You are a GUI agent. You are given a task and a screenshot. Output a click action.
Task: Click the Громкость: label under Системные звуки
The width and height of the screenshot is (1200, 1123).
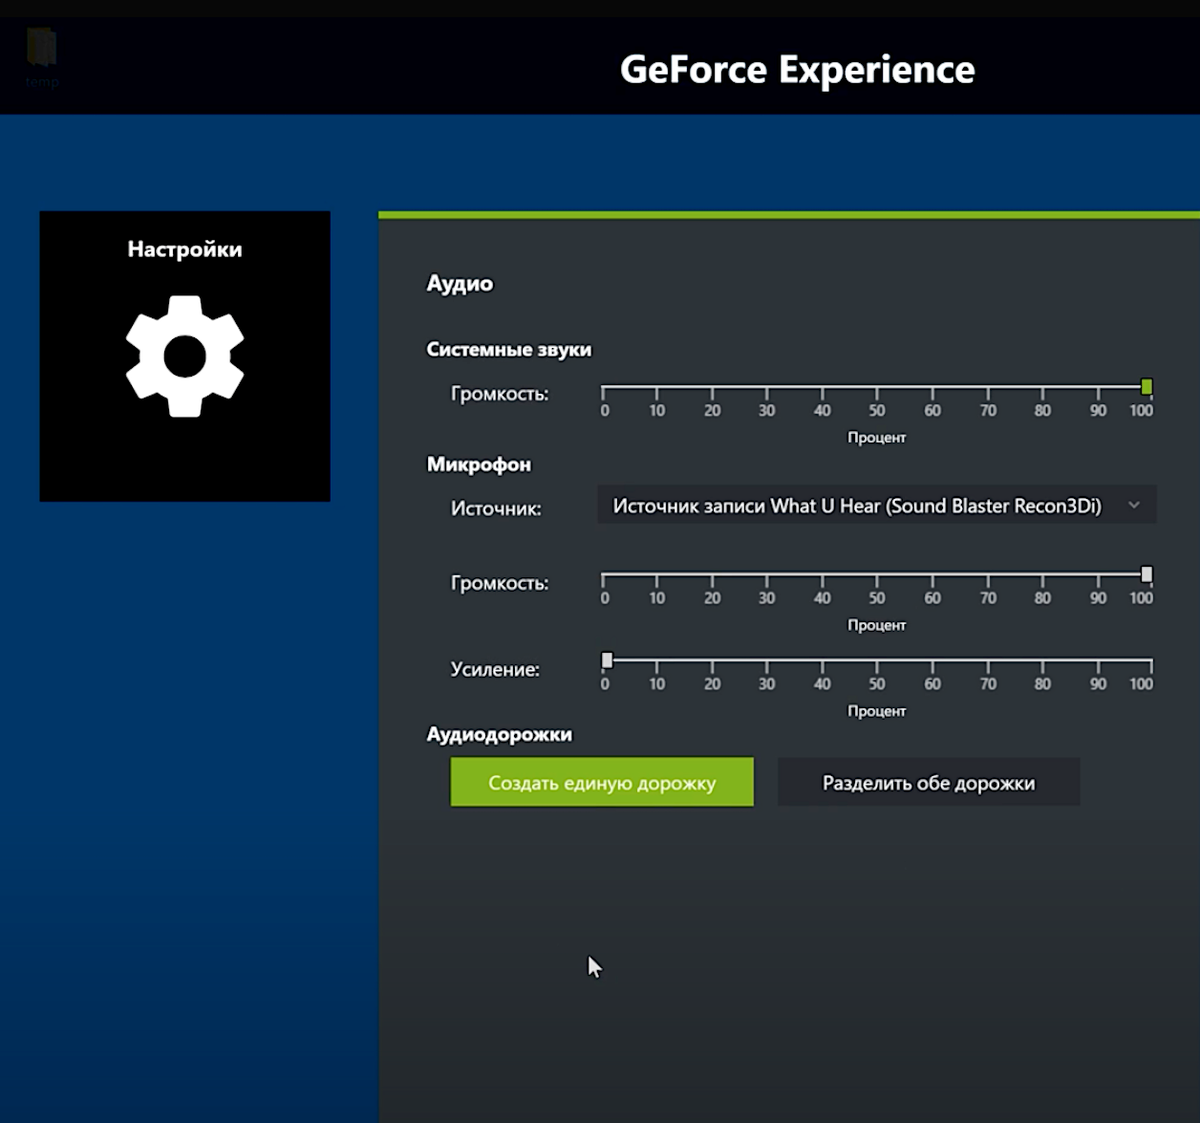coord(500,394)
